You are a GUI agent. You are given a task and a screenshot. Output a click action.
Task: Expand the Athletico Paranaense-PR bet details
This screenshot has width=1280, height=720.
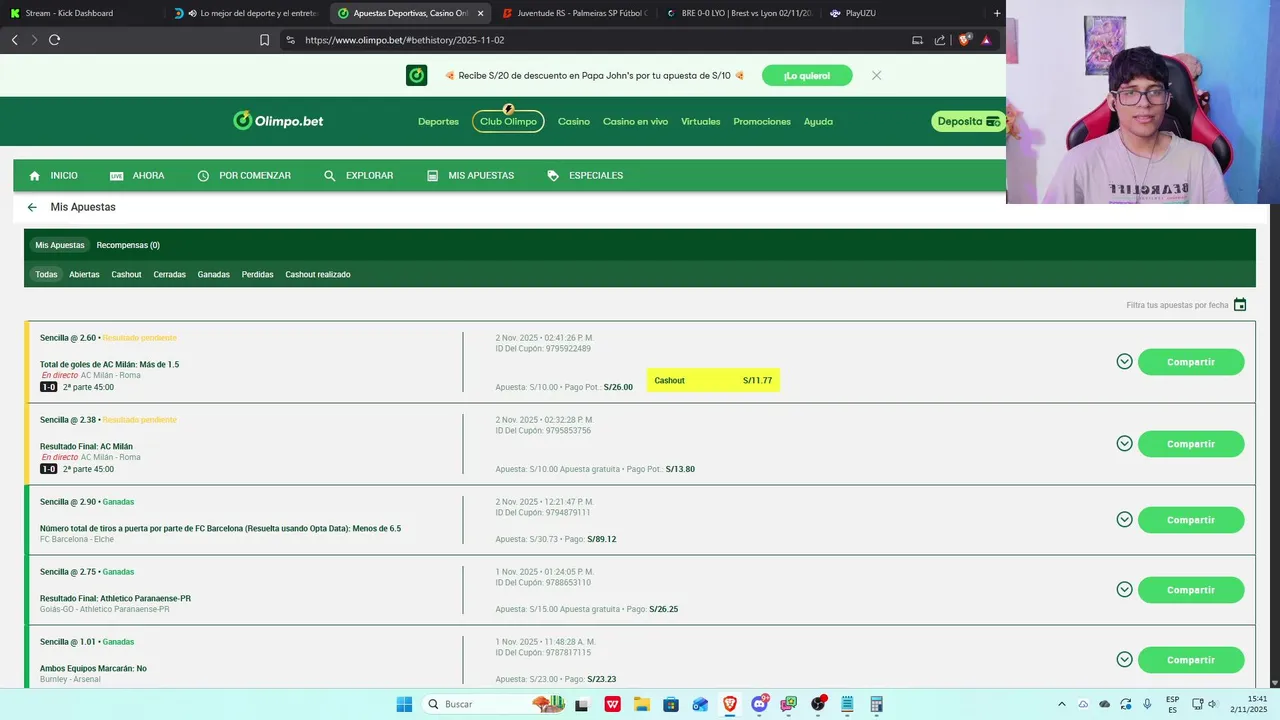coord(1124,590)
